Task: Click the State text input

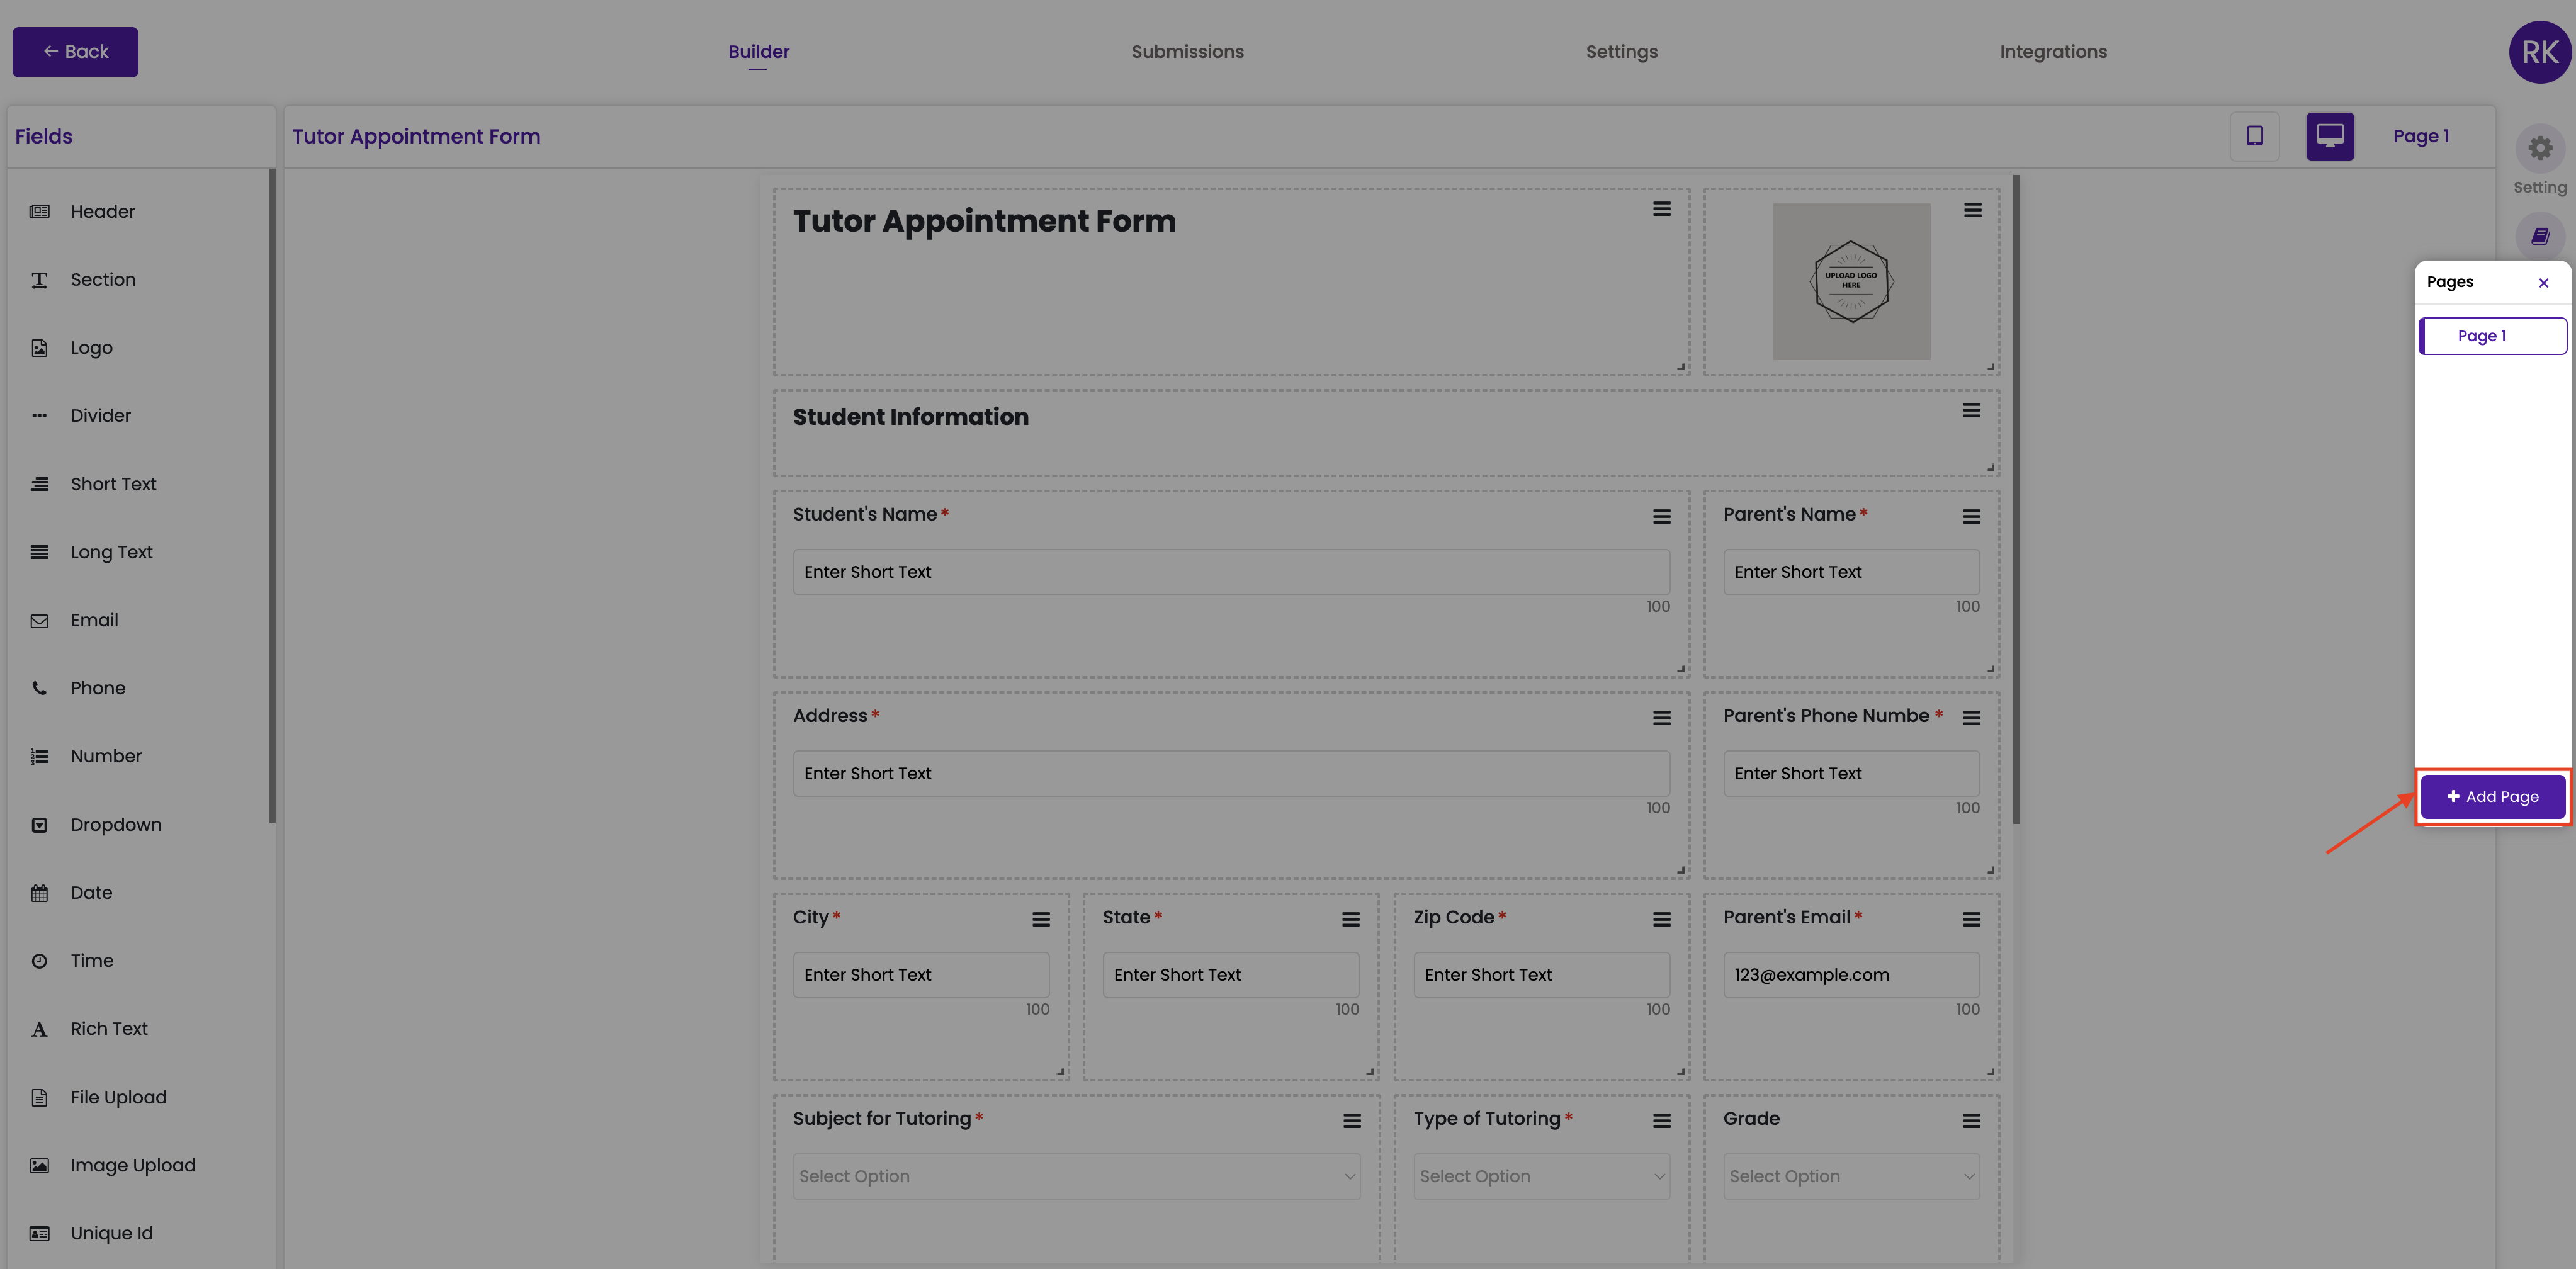Action: [1230, 975]
